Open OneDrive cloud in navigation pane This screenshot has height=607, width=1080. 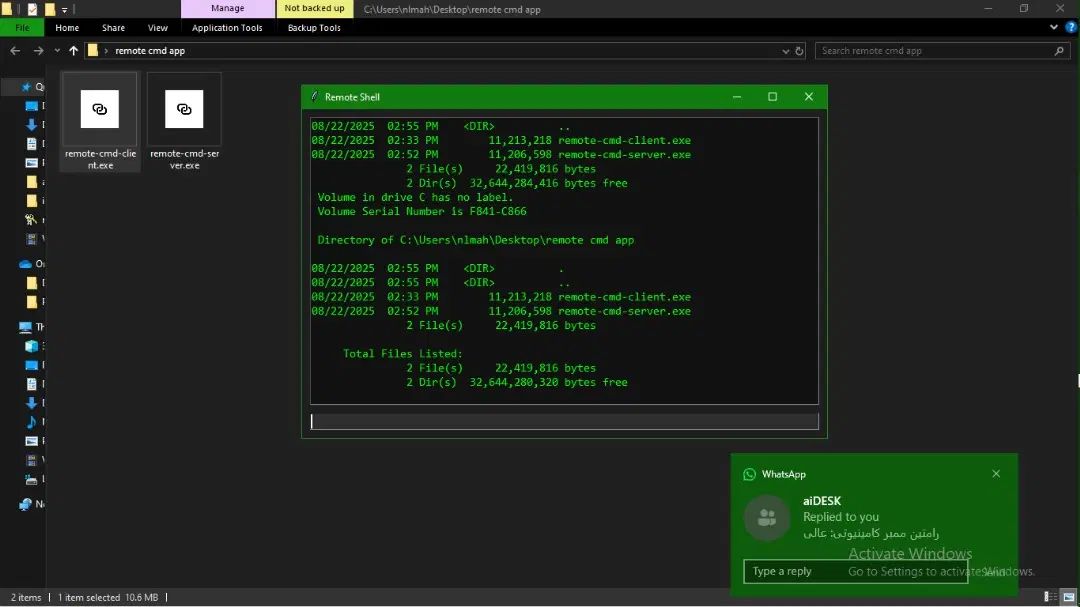(x=25, y=264)
